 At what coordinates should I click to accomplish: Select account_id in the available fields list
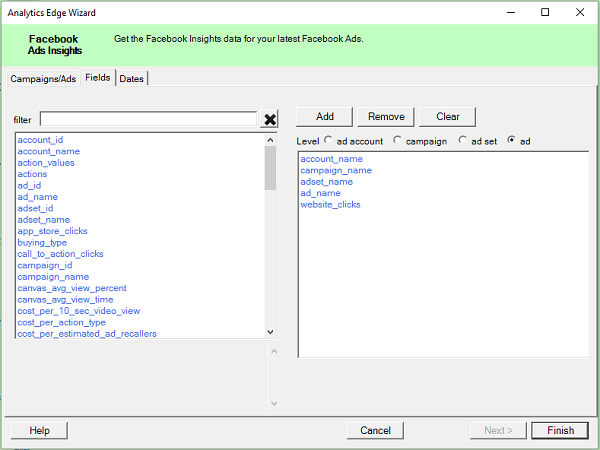point(40,140)
